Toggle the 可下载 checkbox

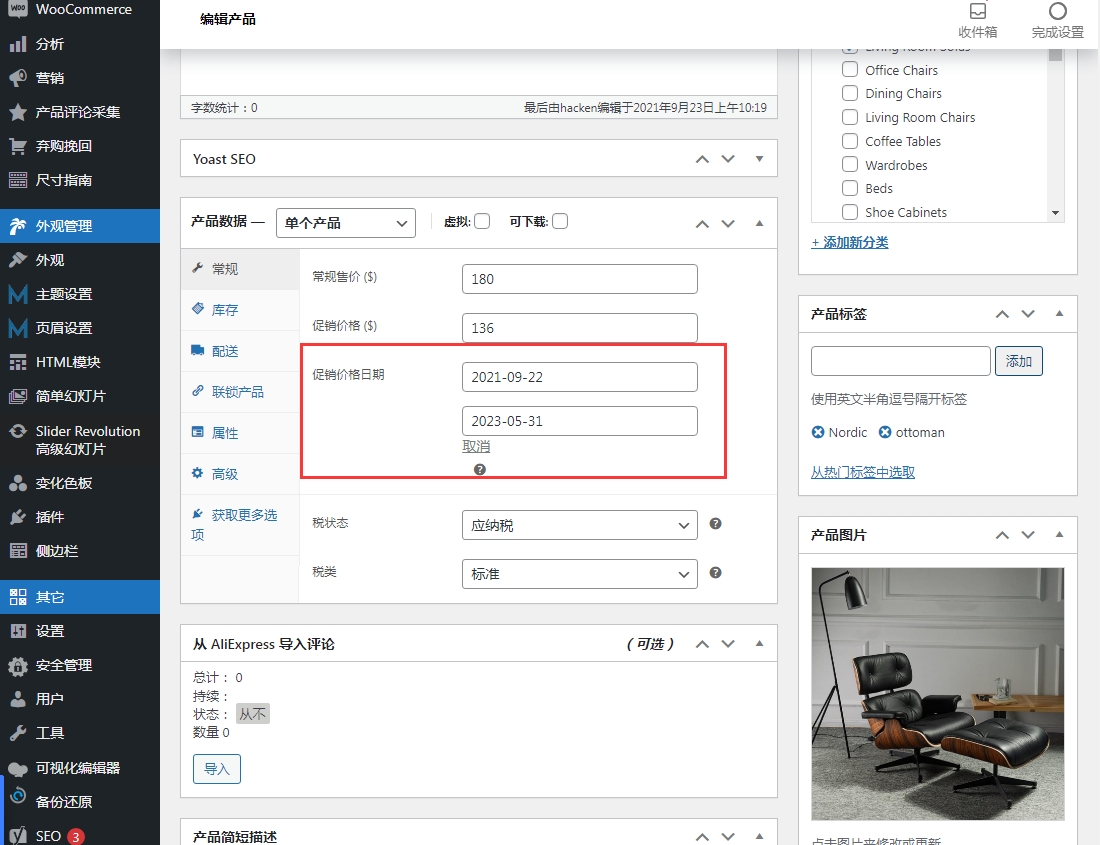click(x=560, y=222)
